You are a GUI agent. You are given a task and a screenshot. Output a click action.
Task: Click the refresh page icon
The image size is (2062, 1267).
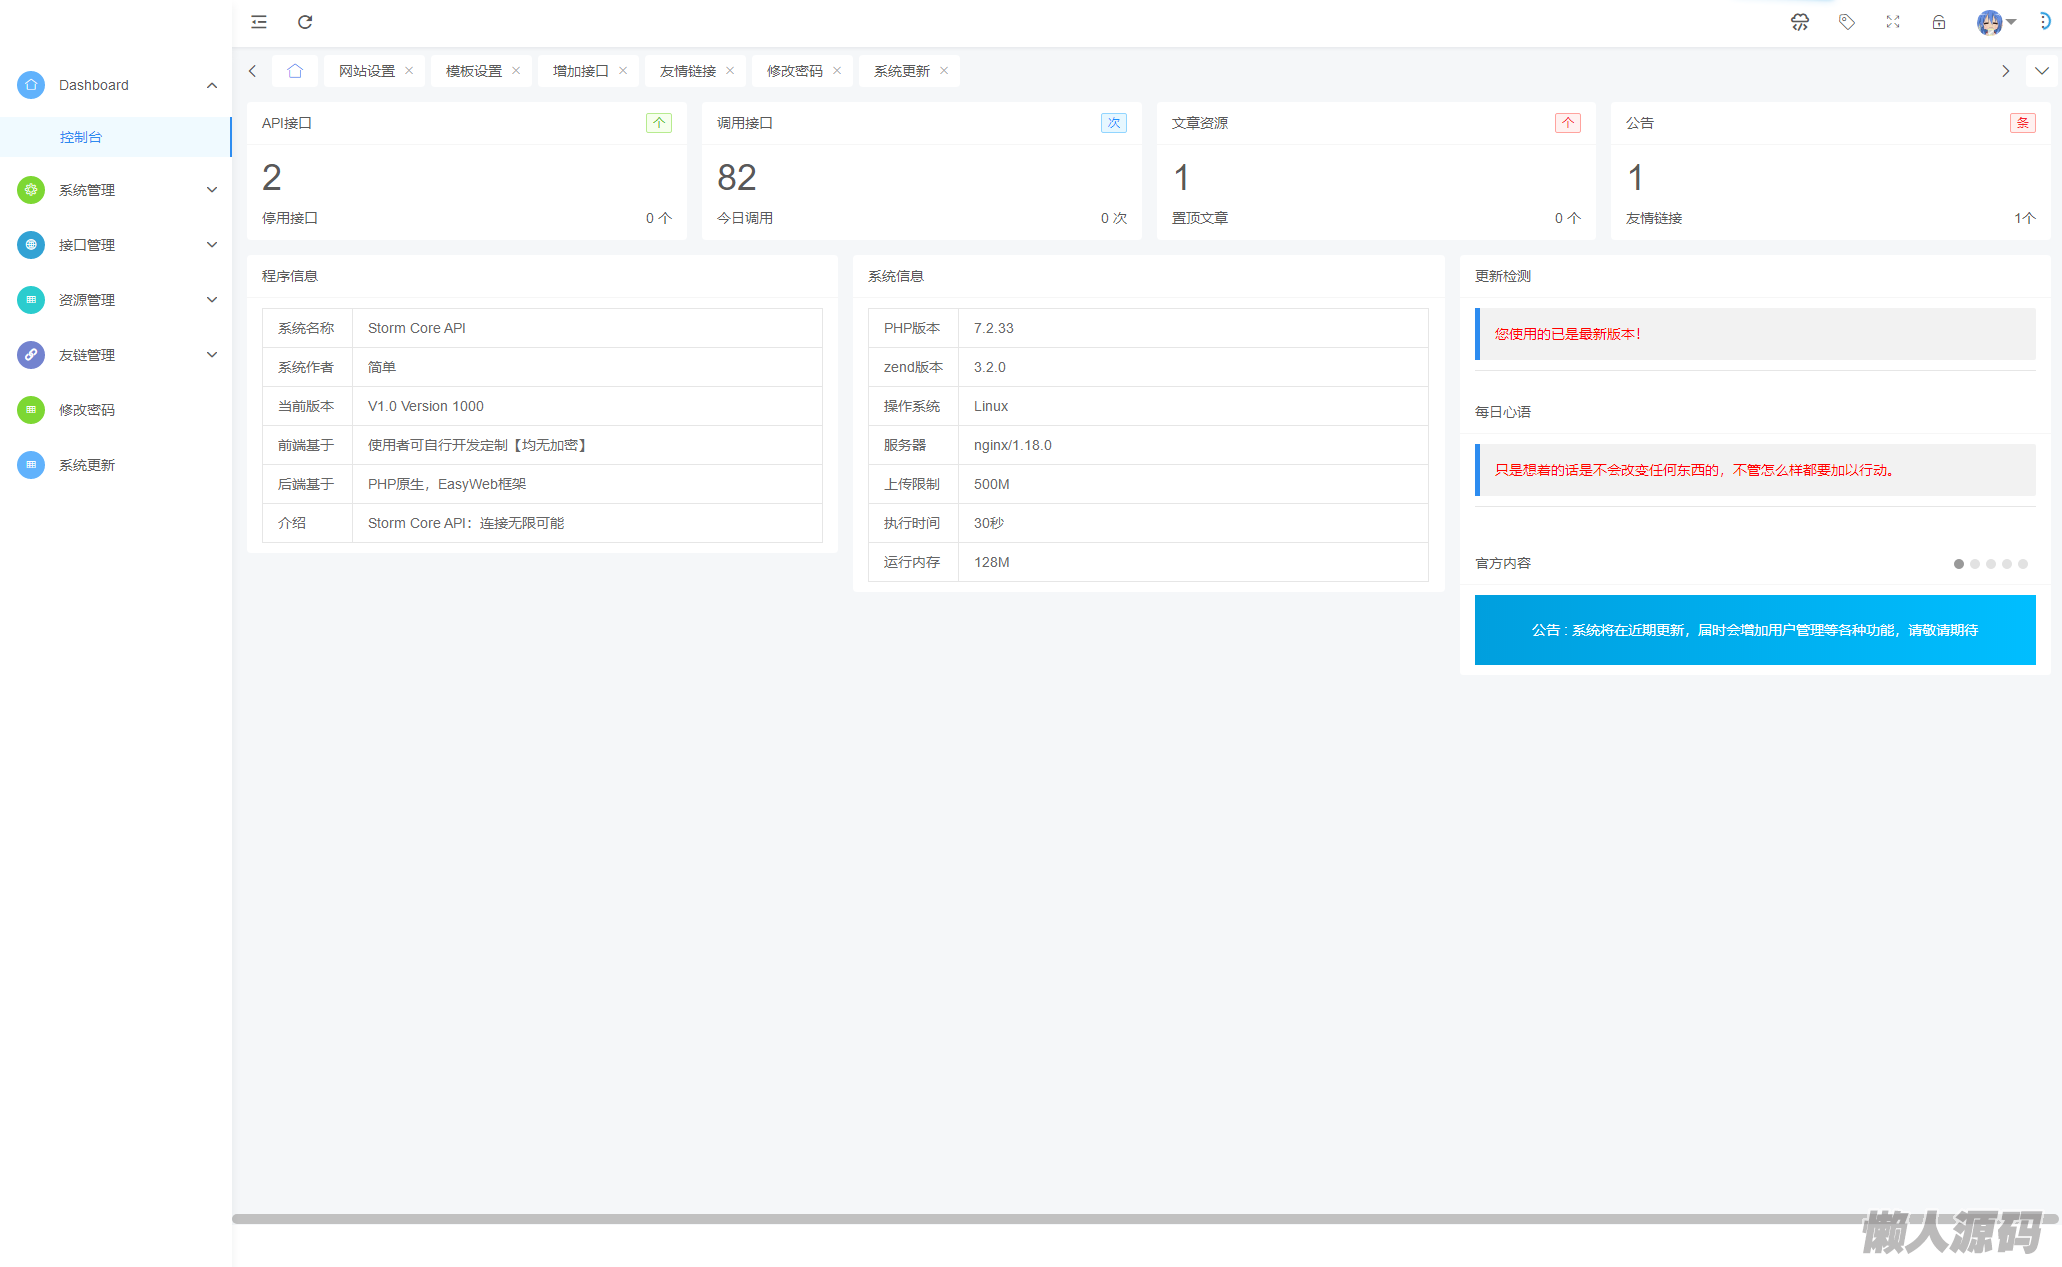click(x=305, y=22)
